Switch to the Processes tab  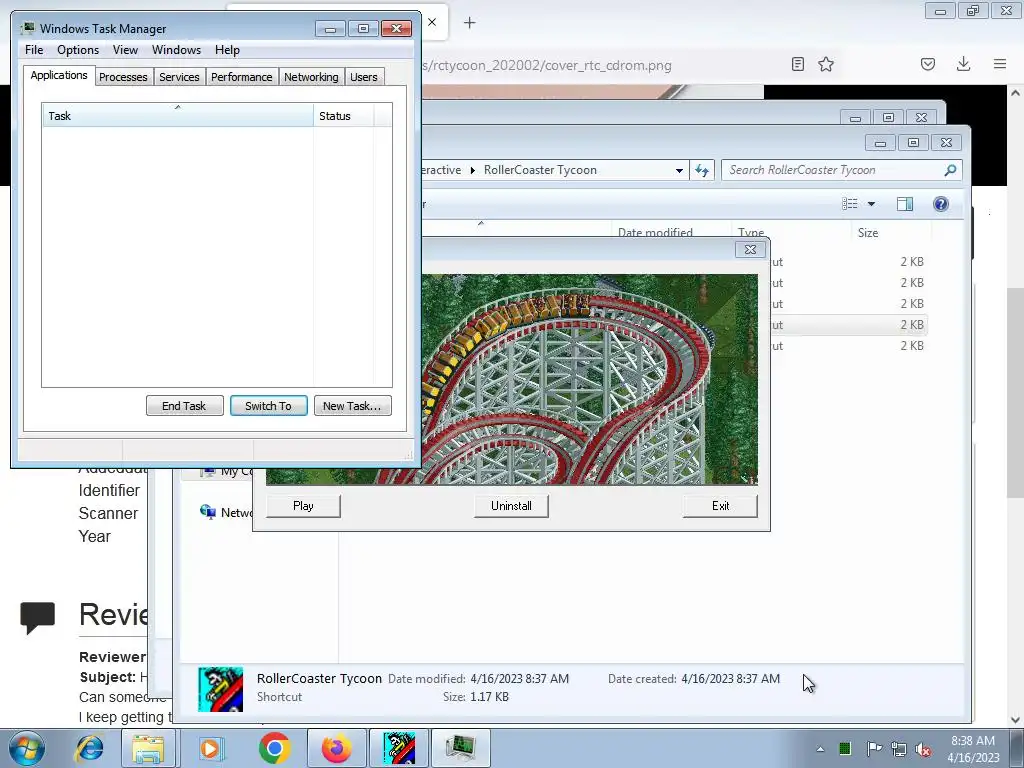pos(123,77)
